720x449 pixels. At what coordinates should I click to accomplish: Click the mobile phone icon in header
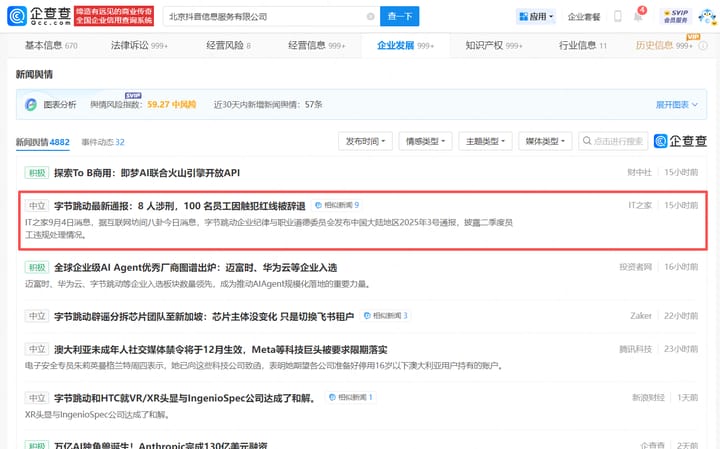617,17
